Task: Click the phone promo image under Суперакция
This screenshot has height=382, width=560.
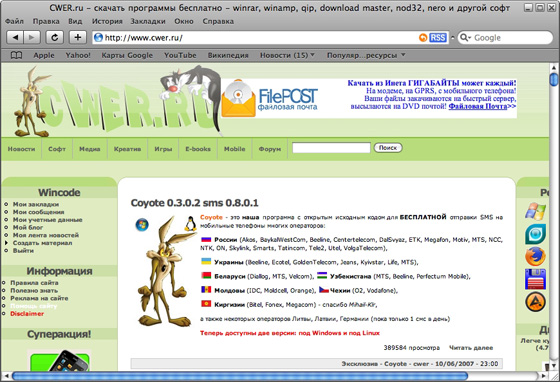Action: pos(59,361)
